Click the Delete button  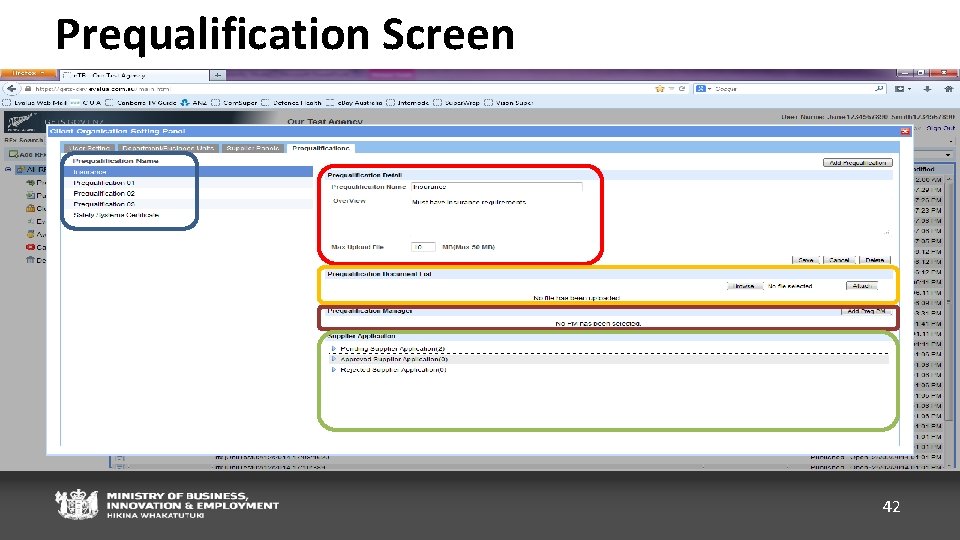(x=874, y=260)
